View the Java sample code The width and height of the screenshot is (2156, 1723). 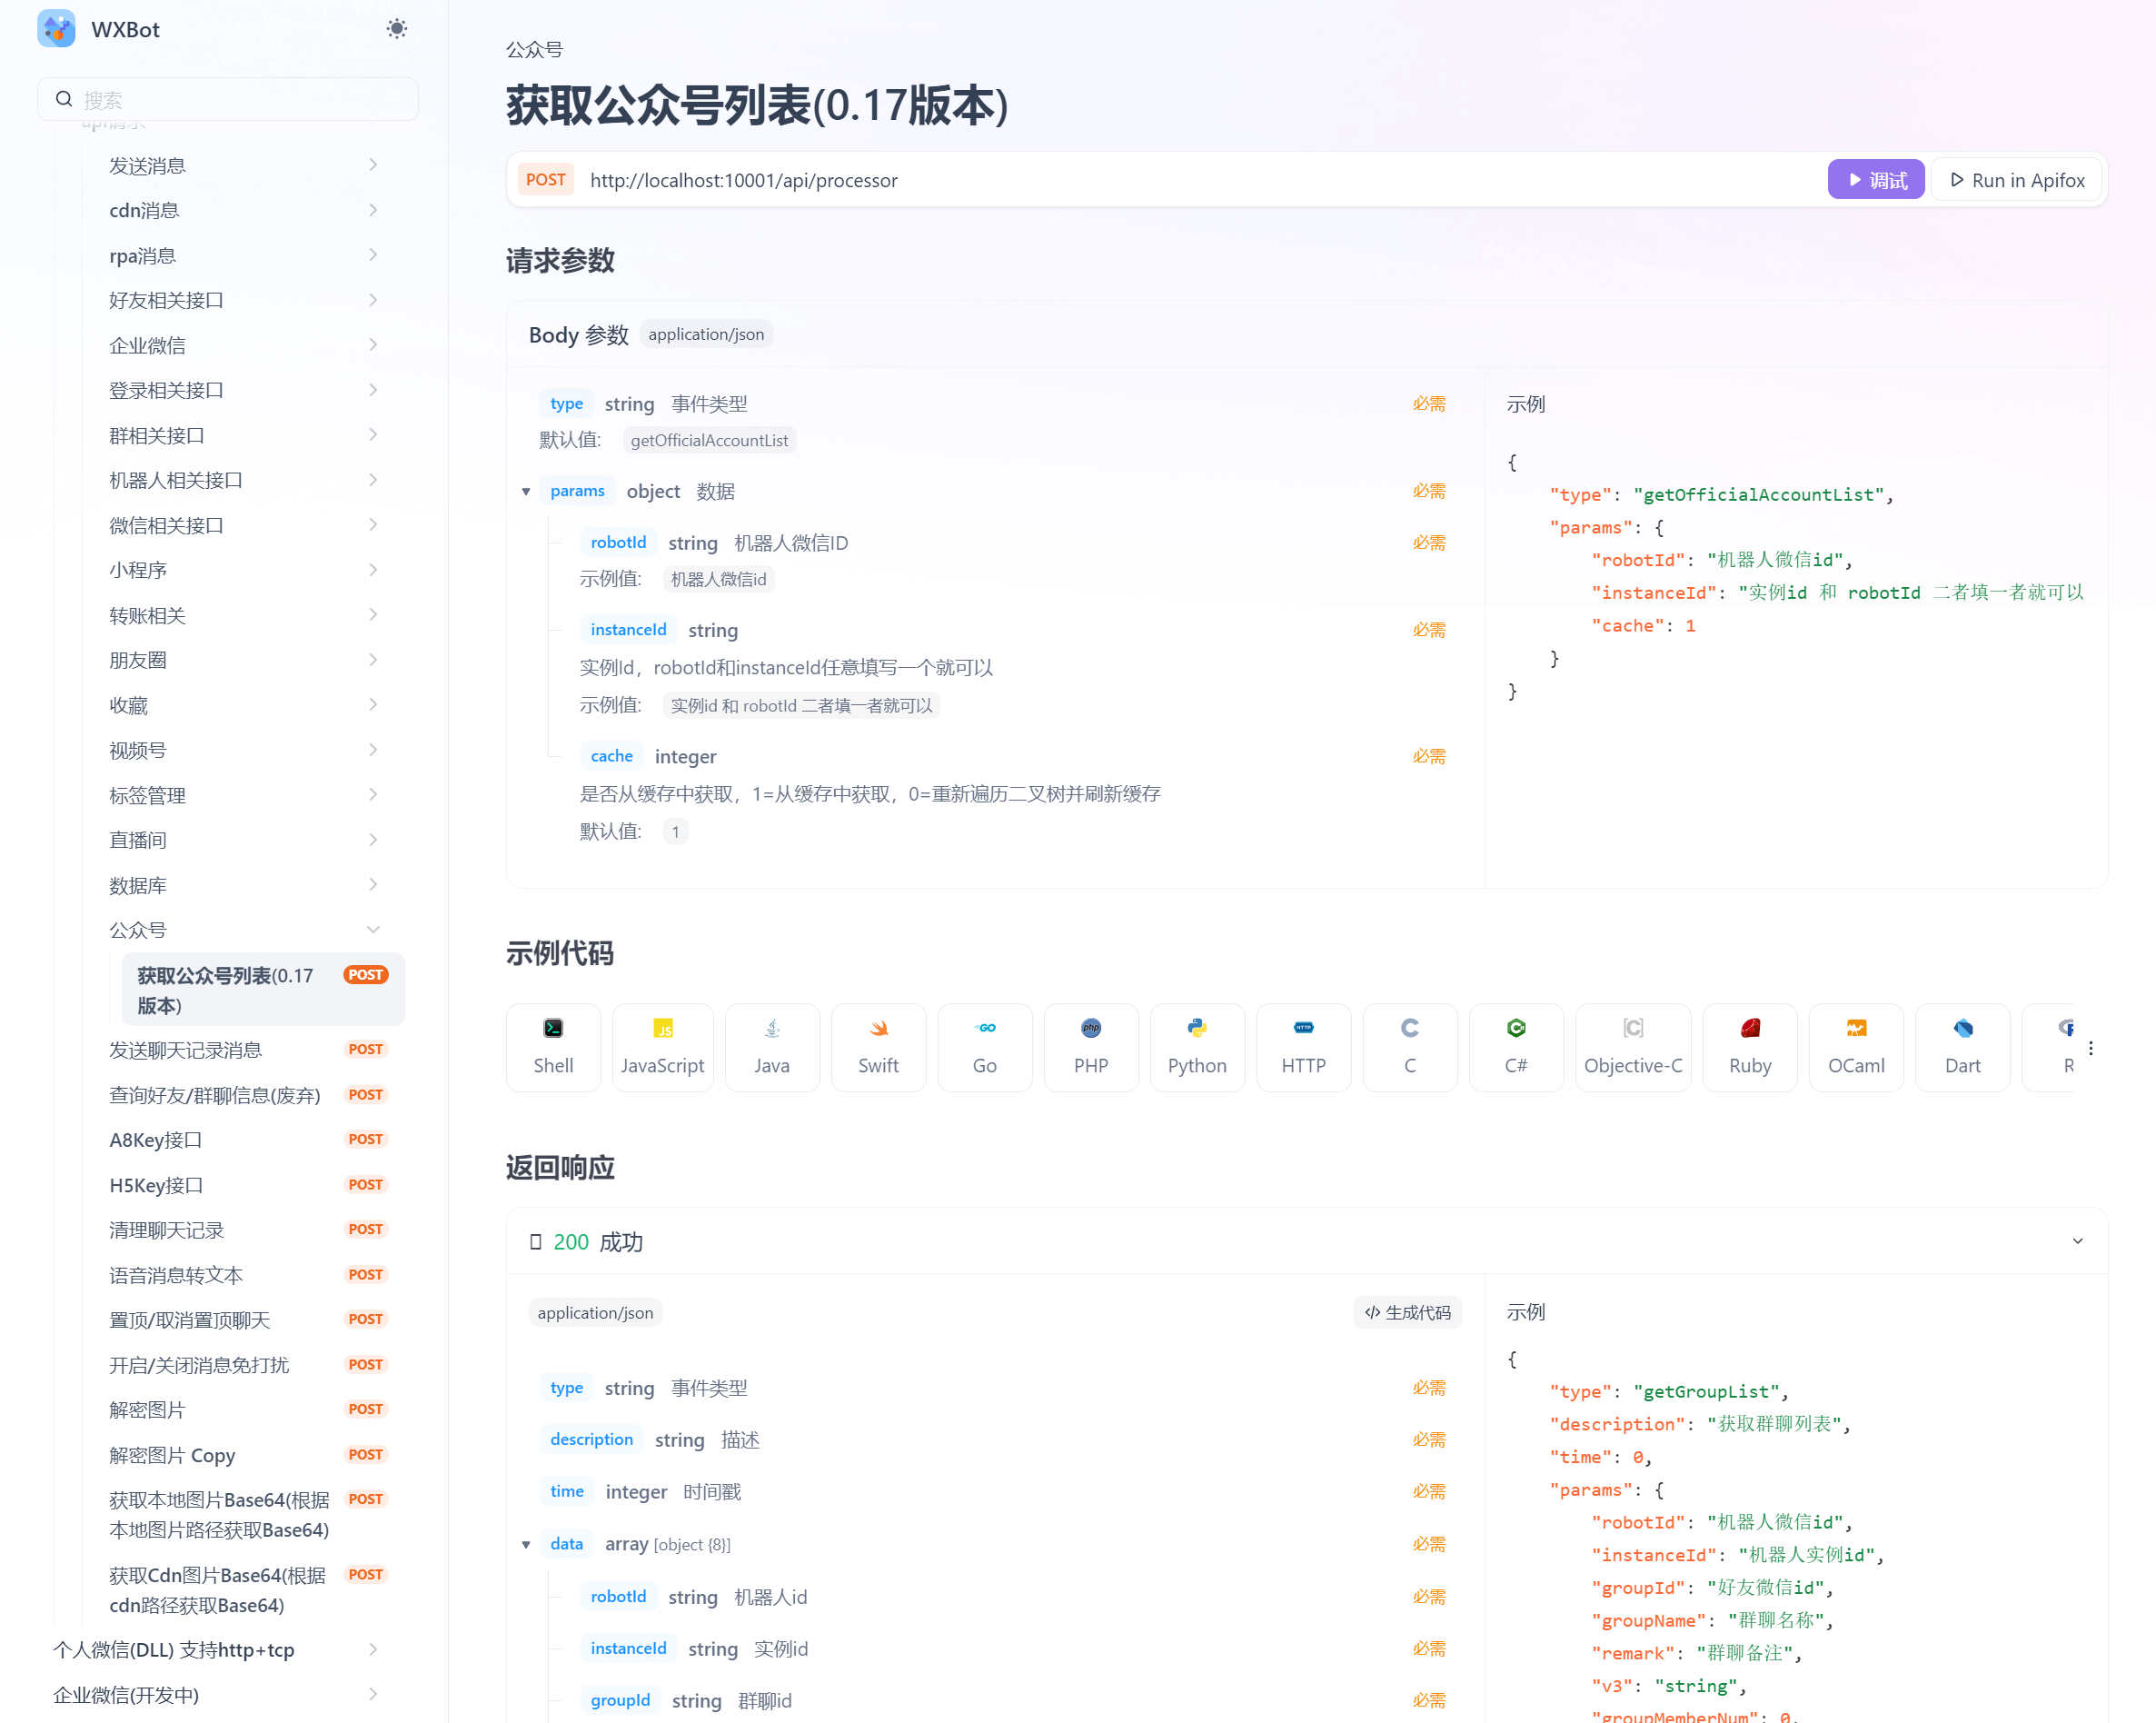[x=771, y=1046]
